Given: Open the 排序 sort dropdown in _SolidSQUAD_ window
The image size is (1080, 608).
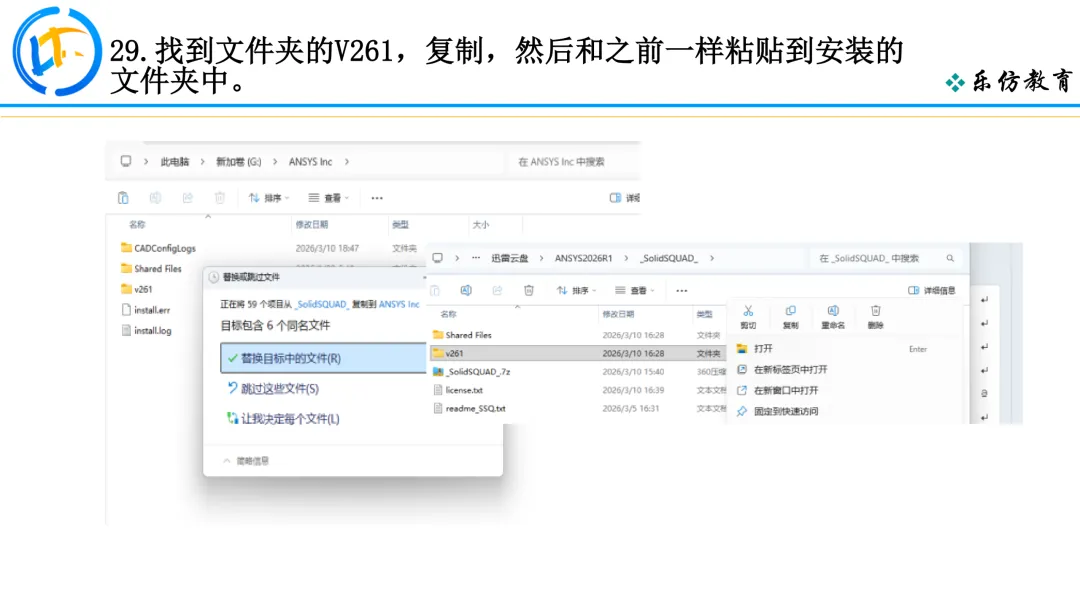Looking at the screenshot, I should coord(576,291).
